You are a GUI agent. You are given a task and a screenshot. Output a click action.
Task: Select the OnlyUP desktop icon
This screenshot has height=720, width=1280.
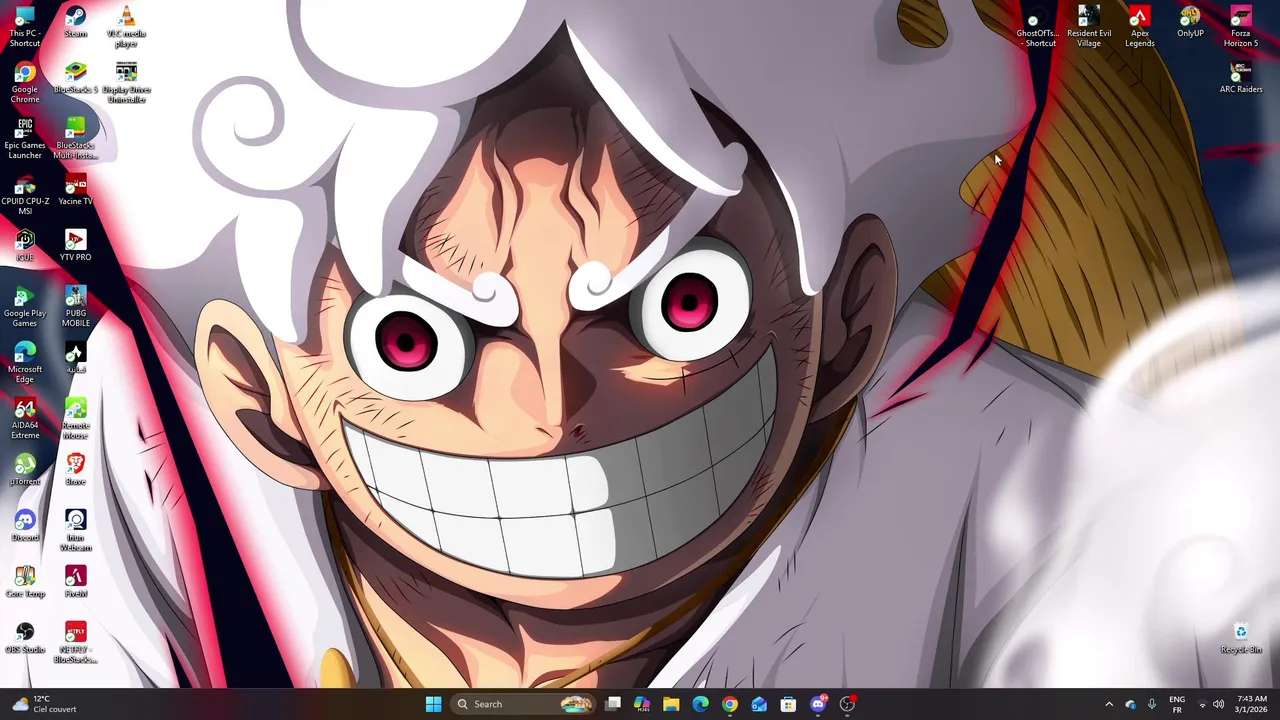1190,22
